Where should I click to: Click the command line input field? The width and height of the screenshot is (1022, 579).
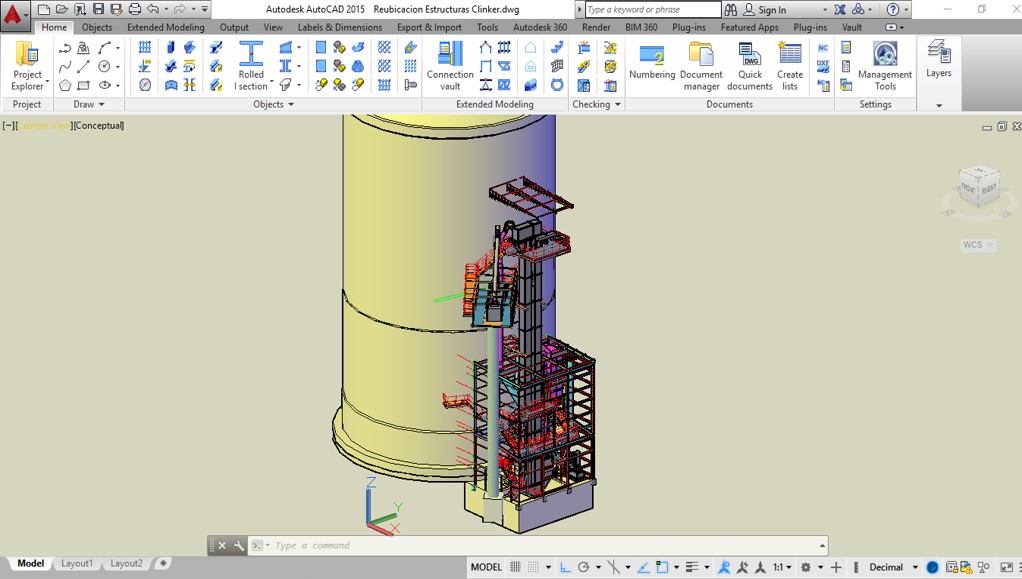tap(540, 545)
